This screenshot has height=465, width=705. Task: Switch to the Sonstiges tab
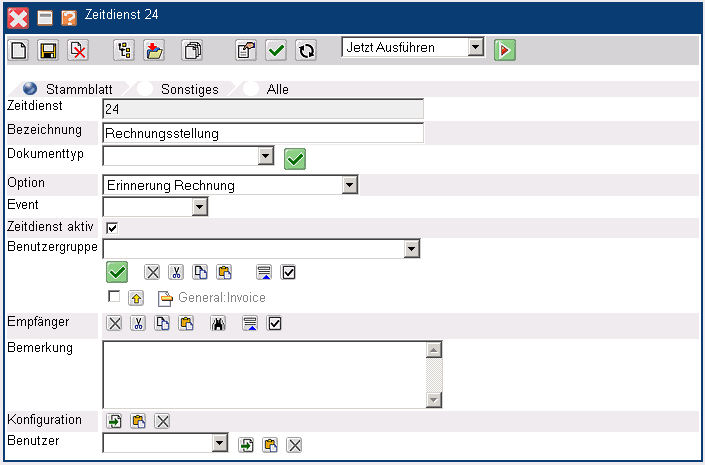click(189, 89)
